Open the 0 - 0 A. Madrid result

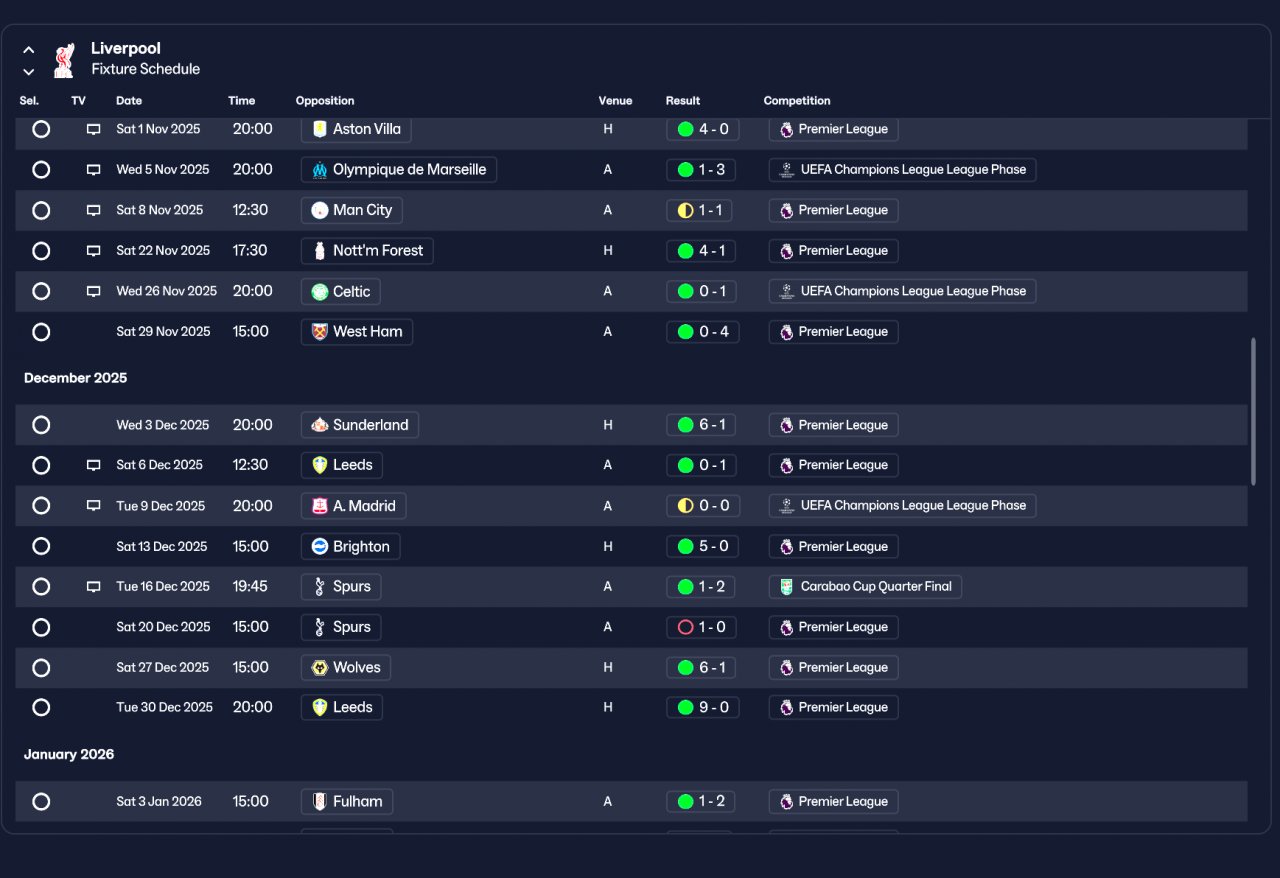coord(703,506)
